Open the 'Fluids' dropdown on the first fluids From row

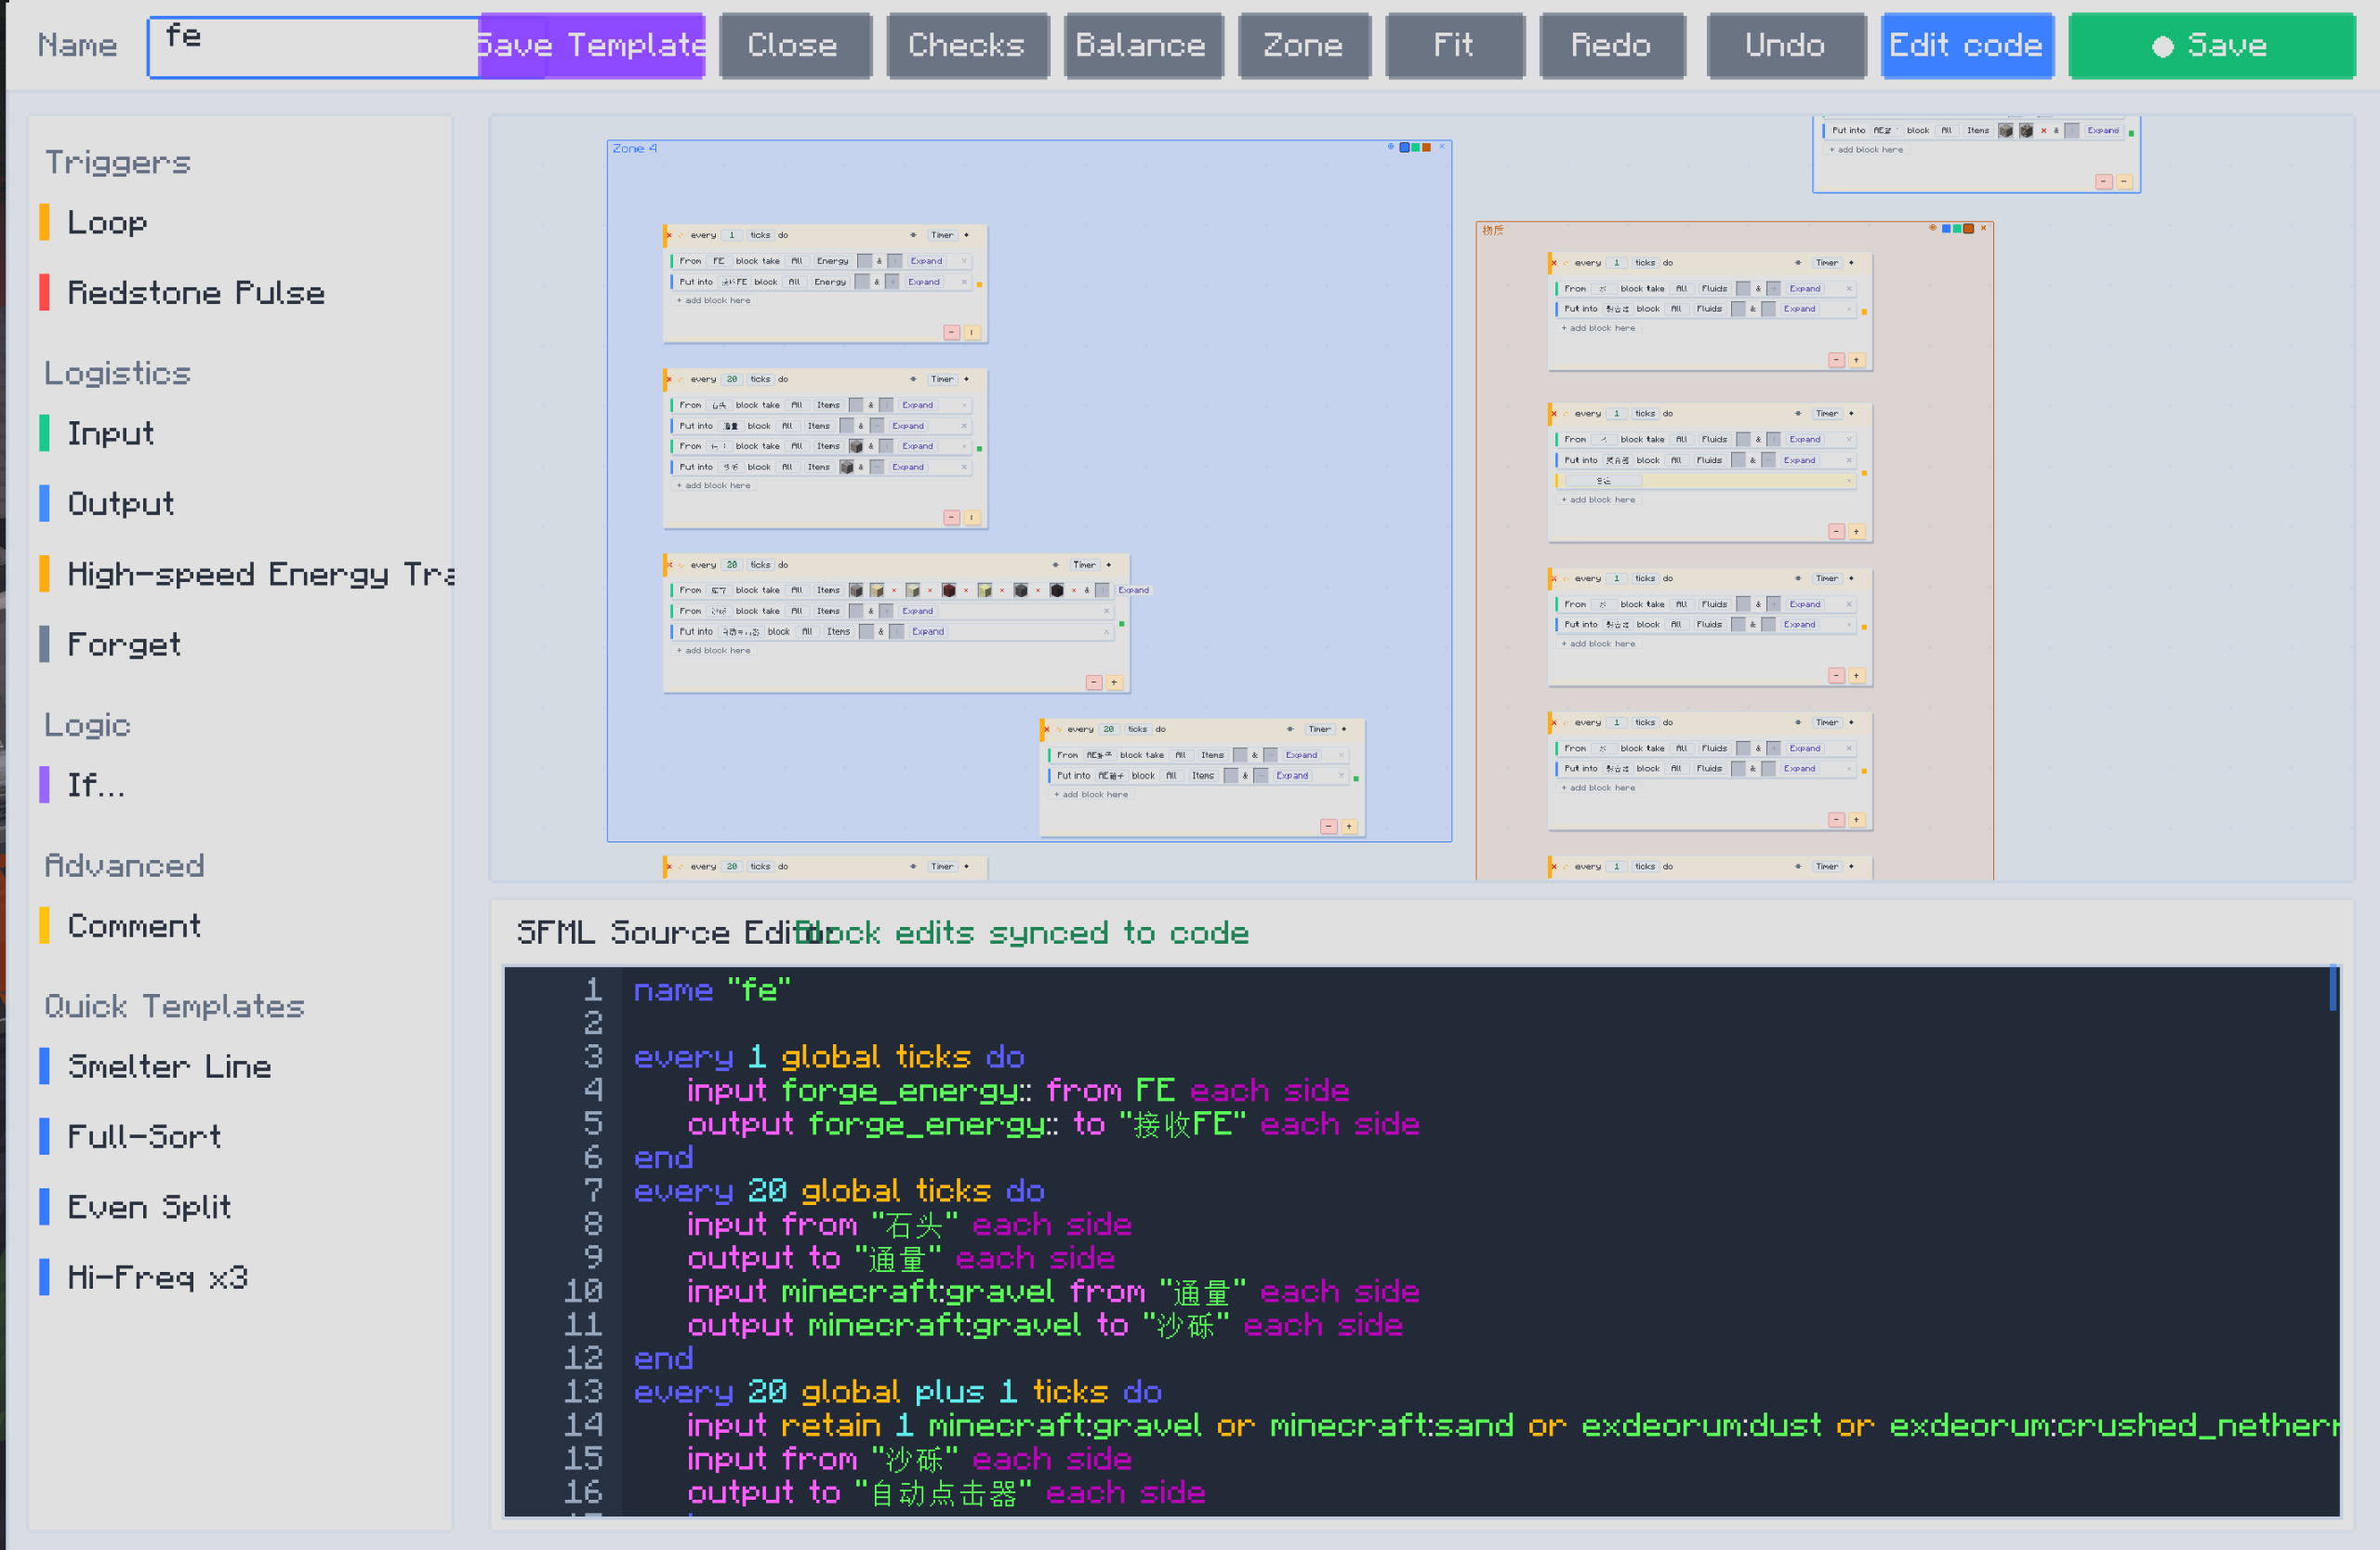tap(1714, 289)
